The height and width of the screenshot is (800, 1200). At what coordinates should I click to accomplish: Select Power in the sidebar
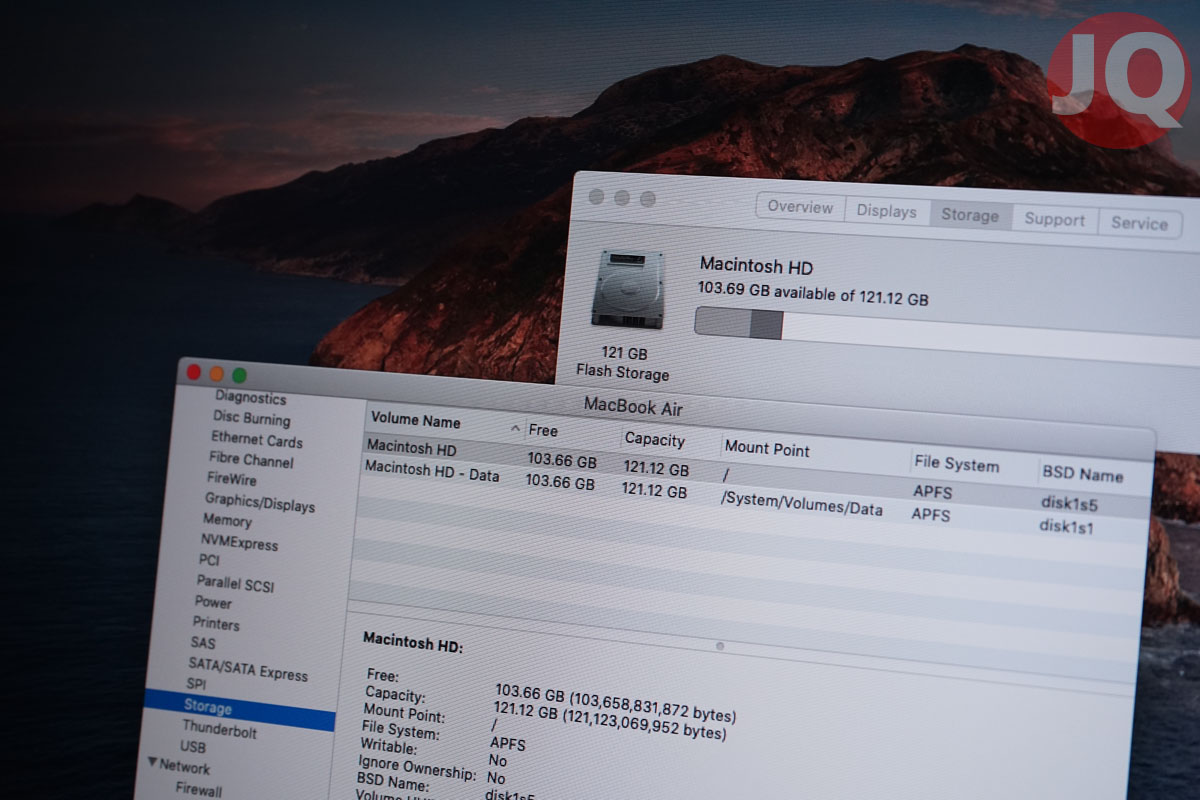[213, 602]
